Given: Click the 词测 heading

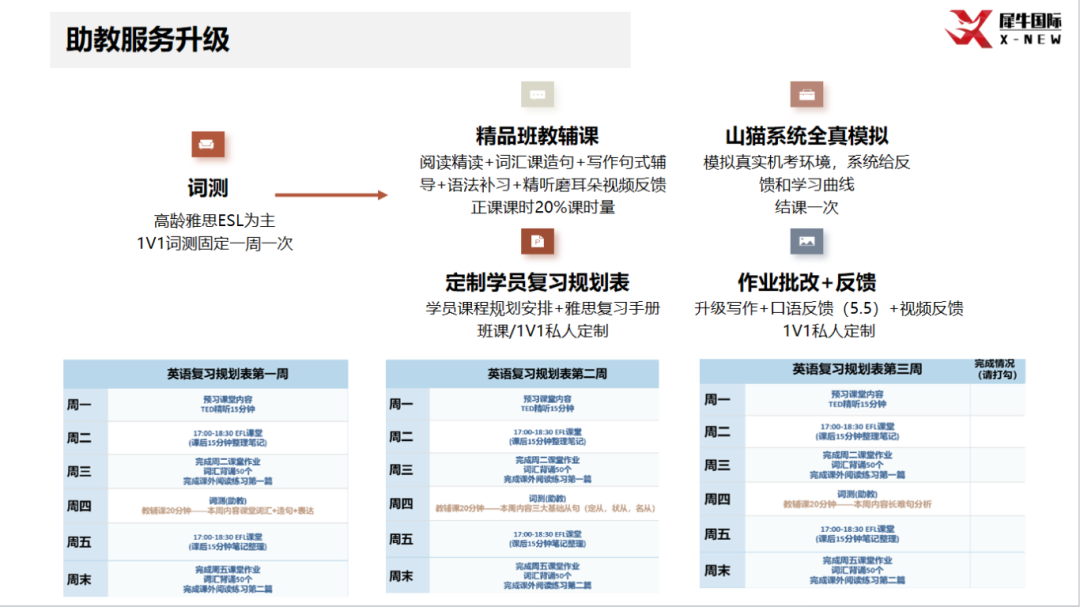Looking at the screenshot, I should click(207, 187).
